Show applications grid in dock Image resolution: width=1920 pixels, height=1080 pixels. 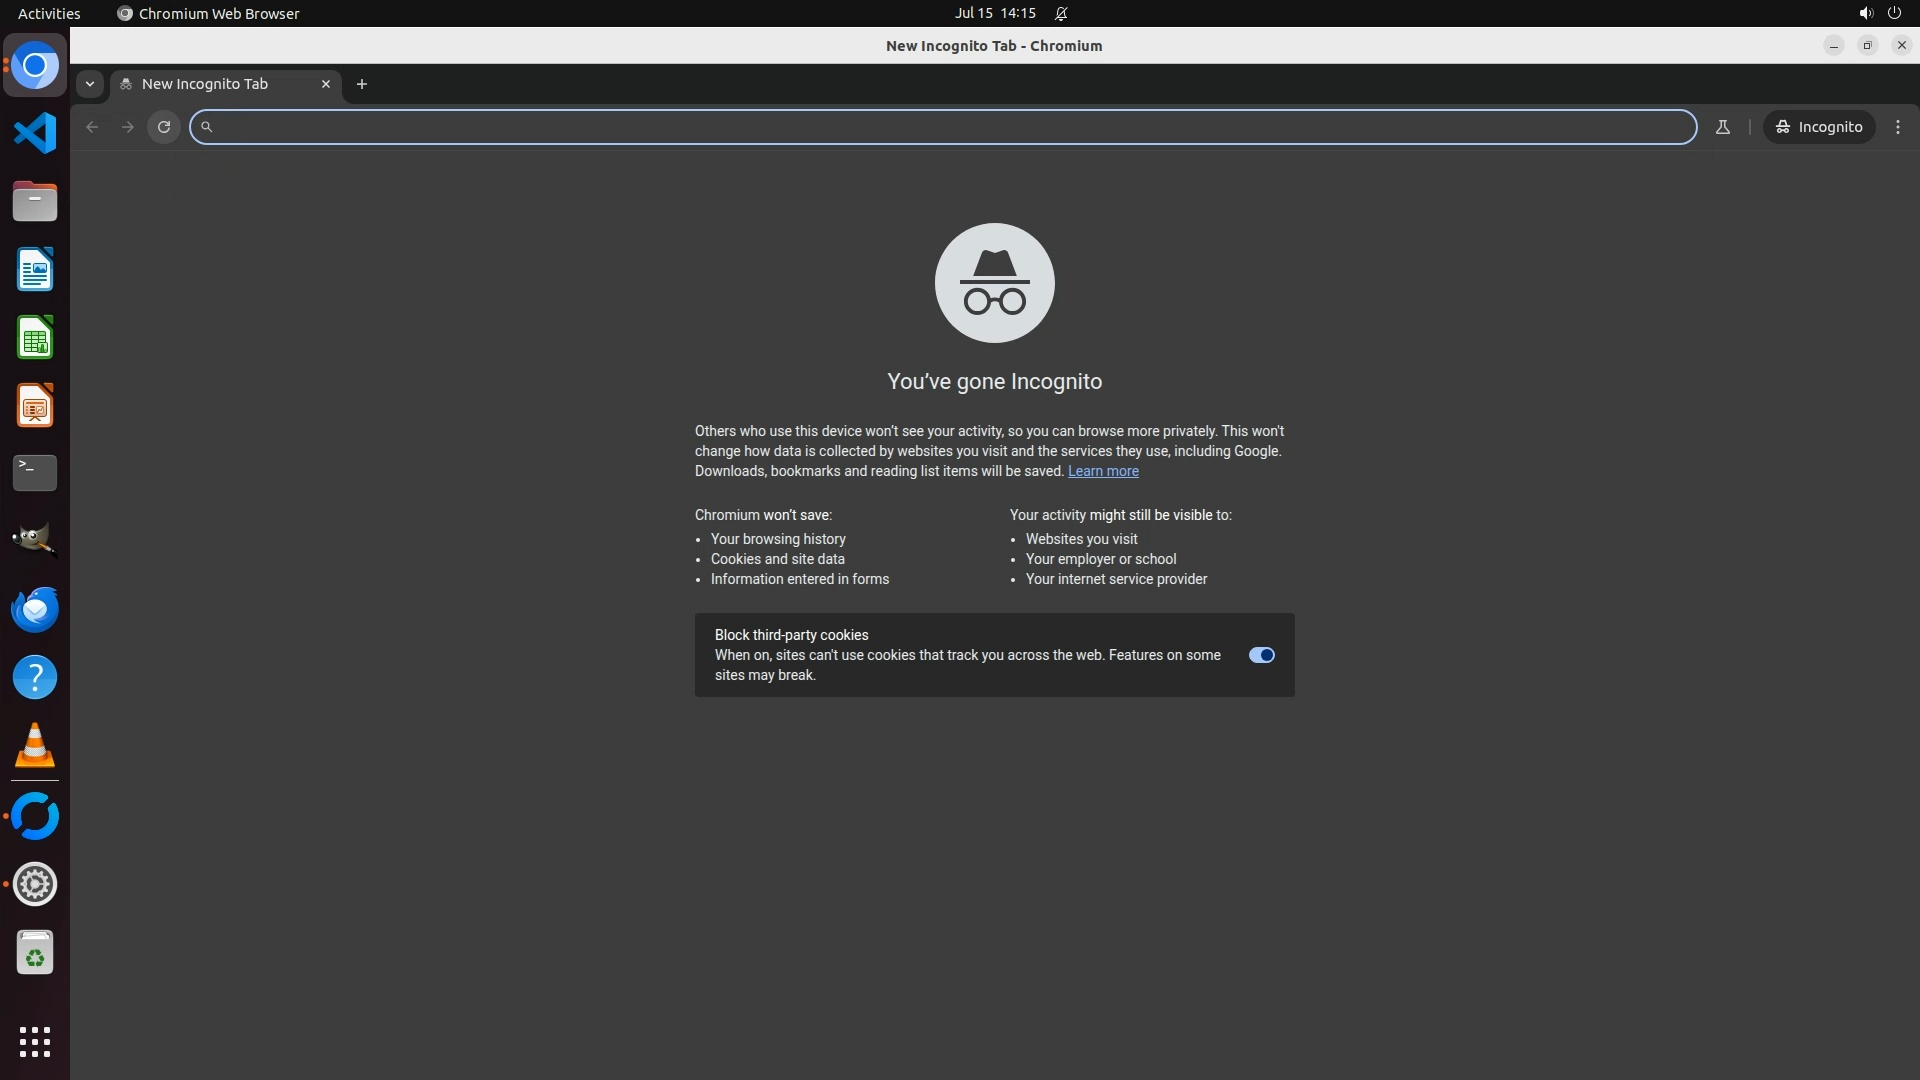click(x=35, y=1041)
